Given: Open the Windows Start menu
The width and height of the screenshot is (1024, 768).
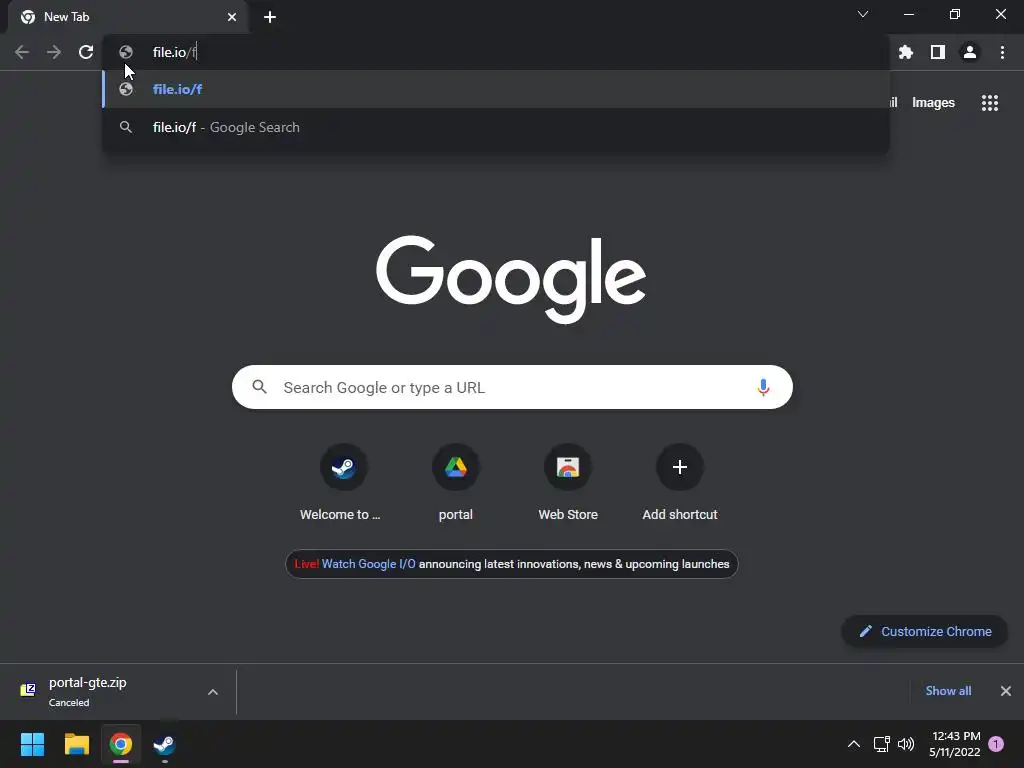Looking at the screenshot, I should (x=32, y=744).
